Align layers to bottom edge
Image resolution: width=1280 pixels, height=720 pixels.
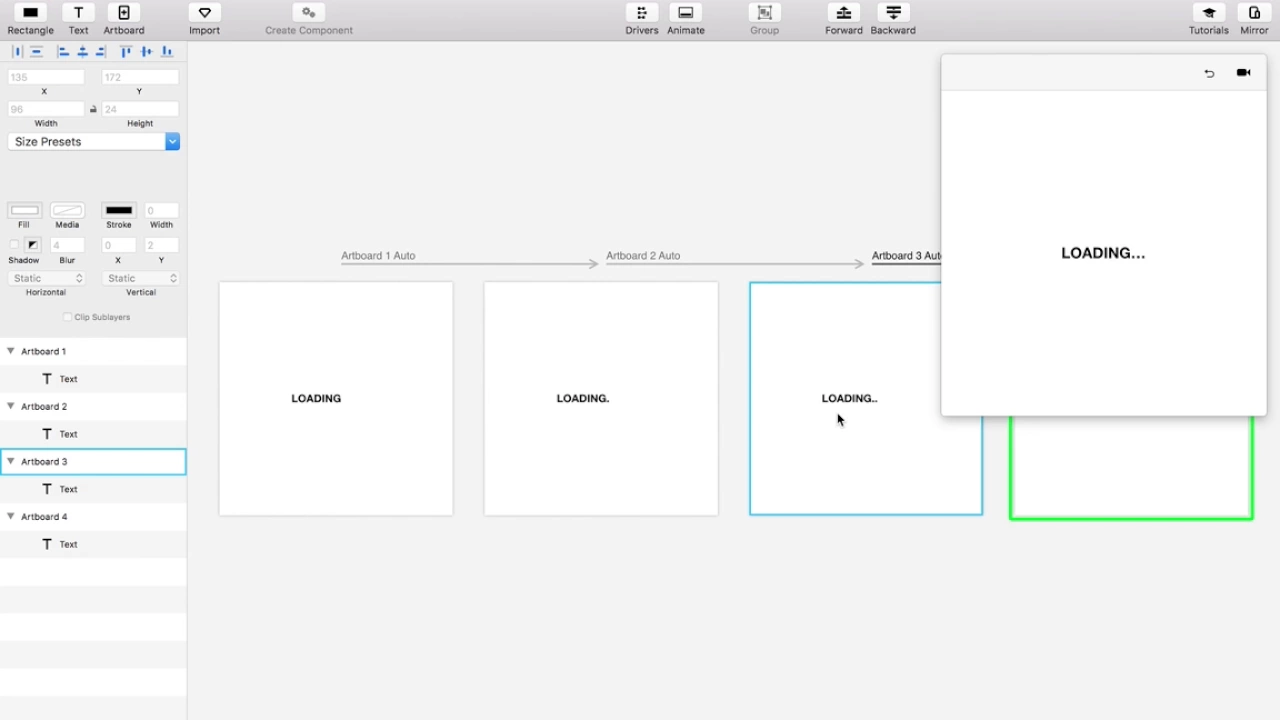tap(167, 52)
